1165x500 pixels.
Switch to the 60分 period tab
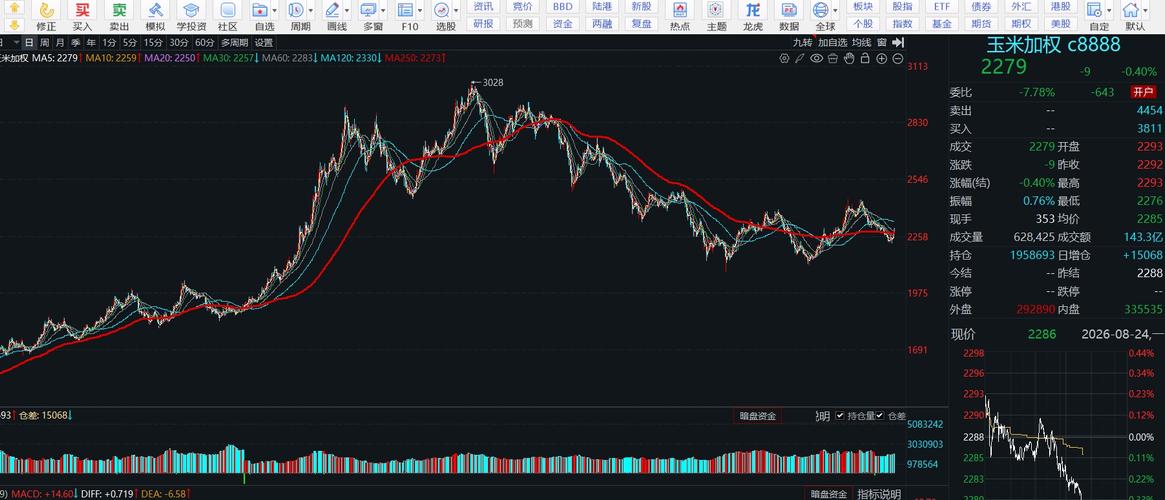204,42
